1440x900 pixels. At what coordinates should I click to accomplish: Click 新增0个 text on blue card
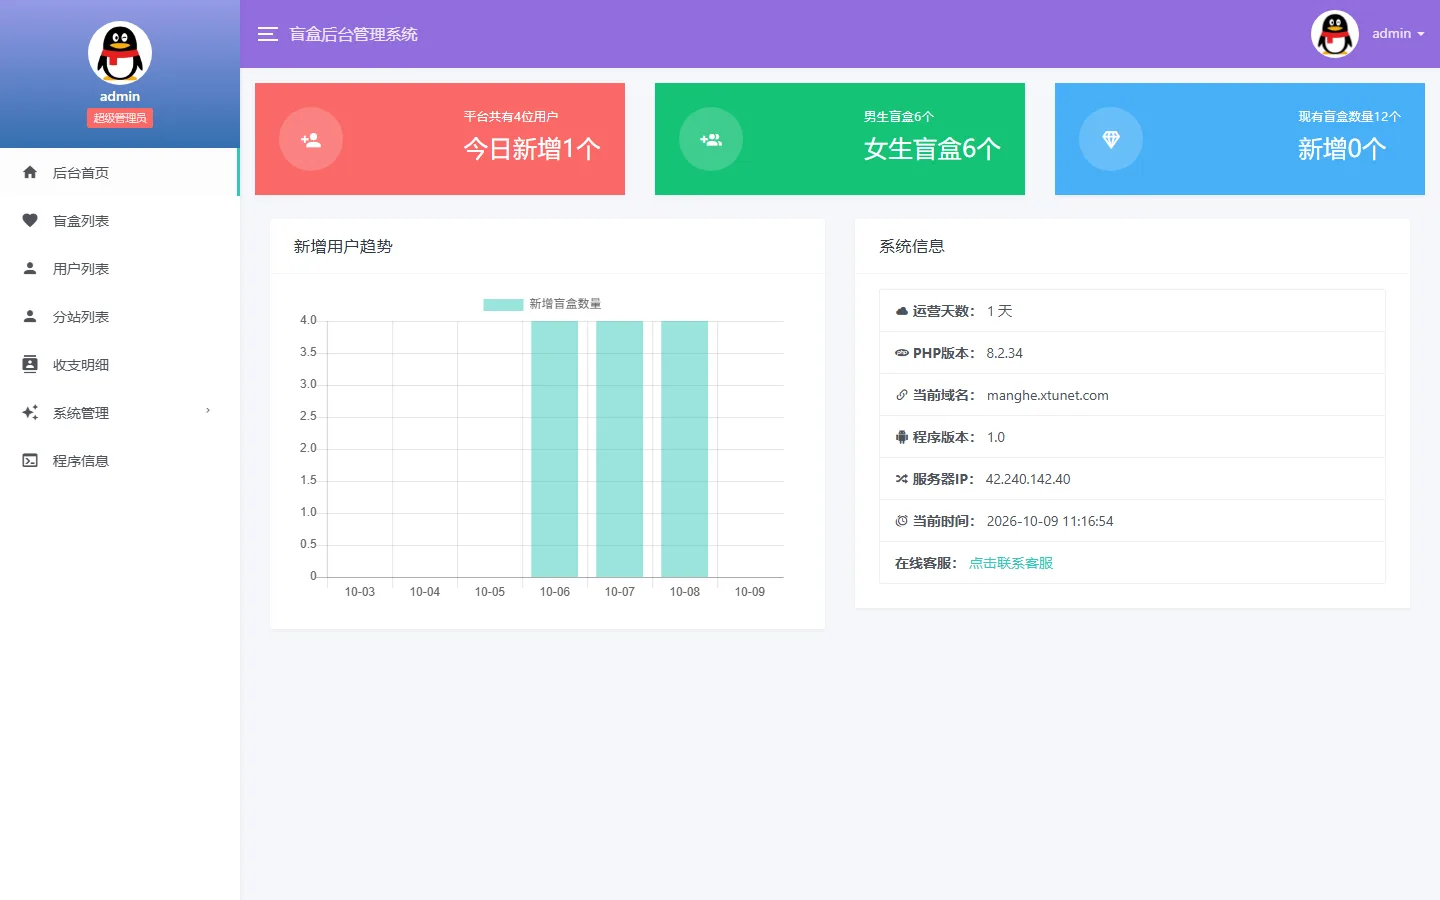1342,149
